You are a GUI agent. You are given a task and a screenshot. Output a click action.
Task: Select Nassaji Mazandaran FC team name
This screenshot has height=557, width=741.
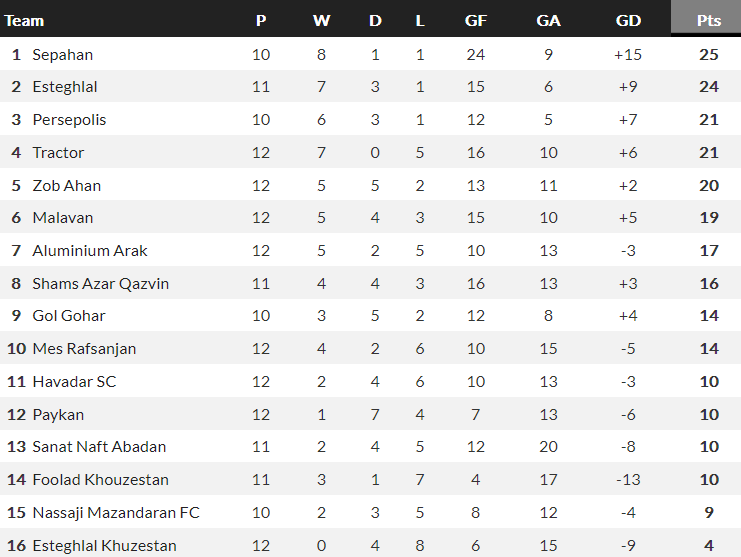coord(116,513)
